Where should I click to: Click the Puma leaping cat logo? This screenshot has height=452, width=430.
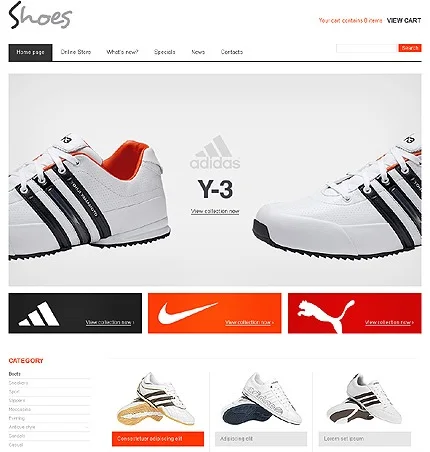326,315
